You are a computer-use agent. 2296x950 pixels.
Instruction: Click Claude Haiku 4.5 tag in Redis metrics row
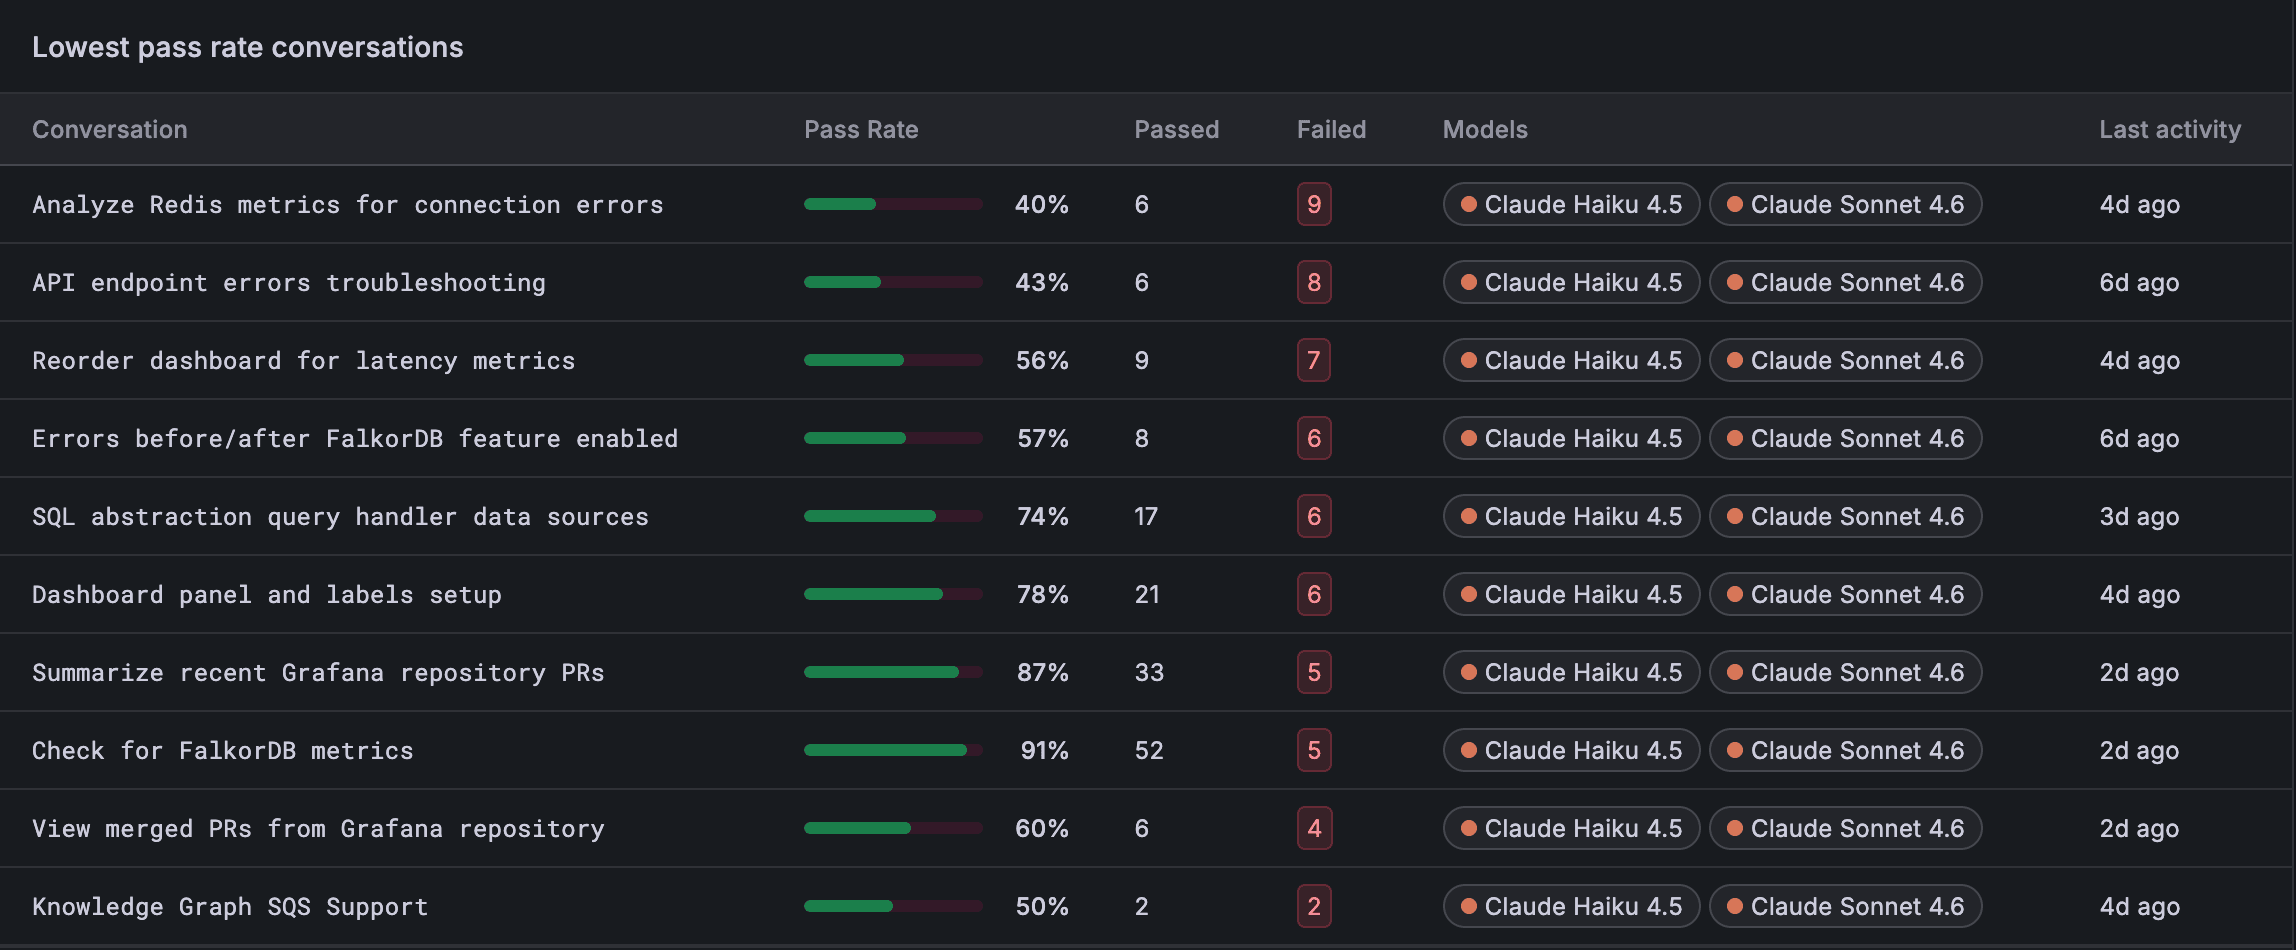[x=1571, y=205]
